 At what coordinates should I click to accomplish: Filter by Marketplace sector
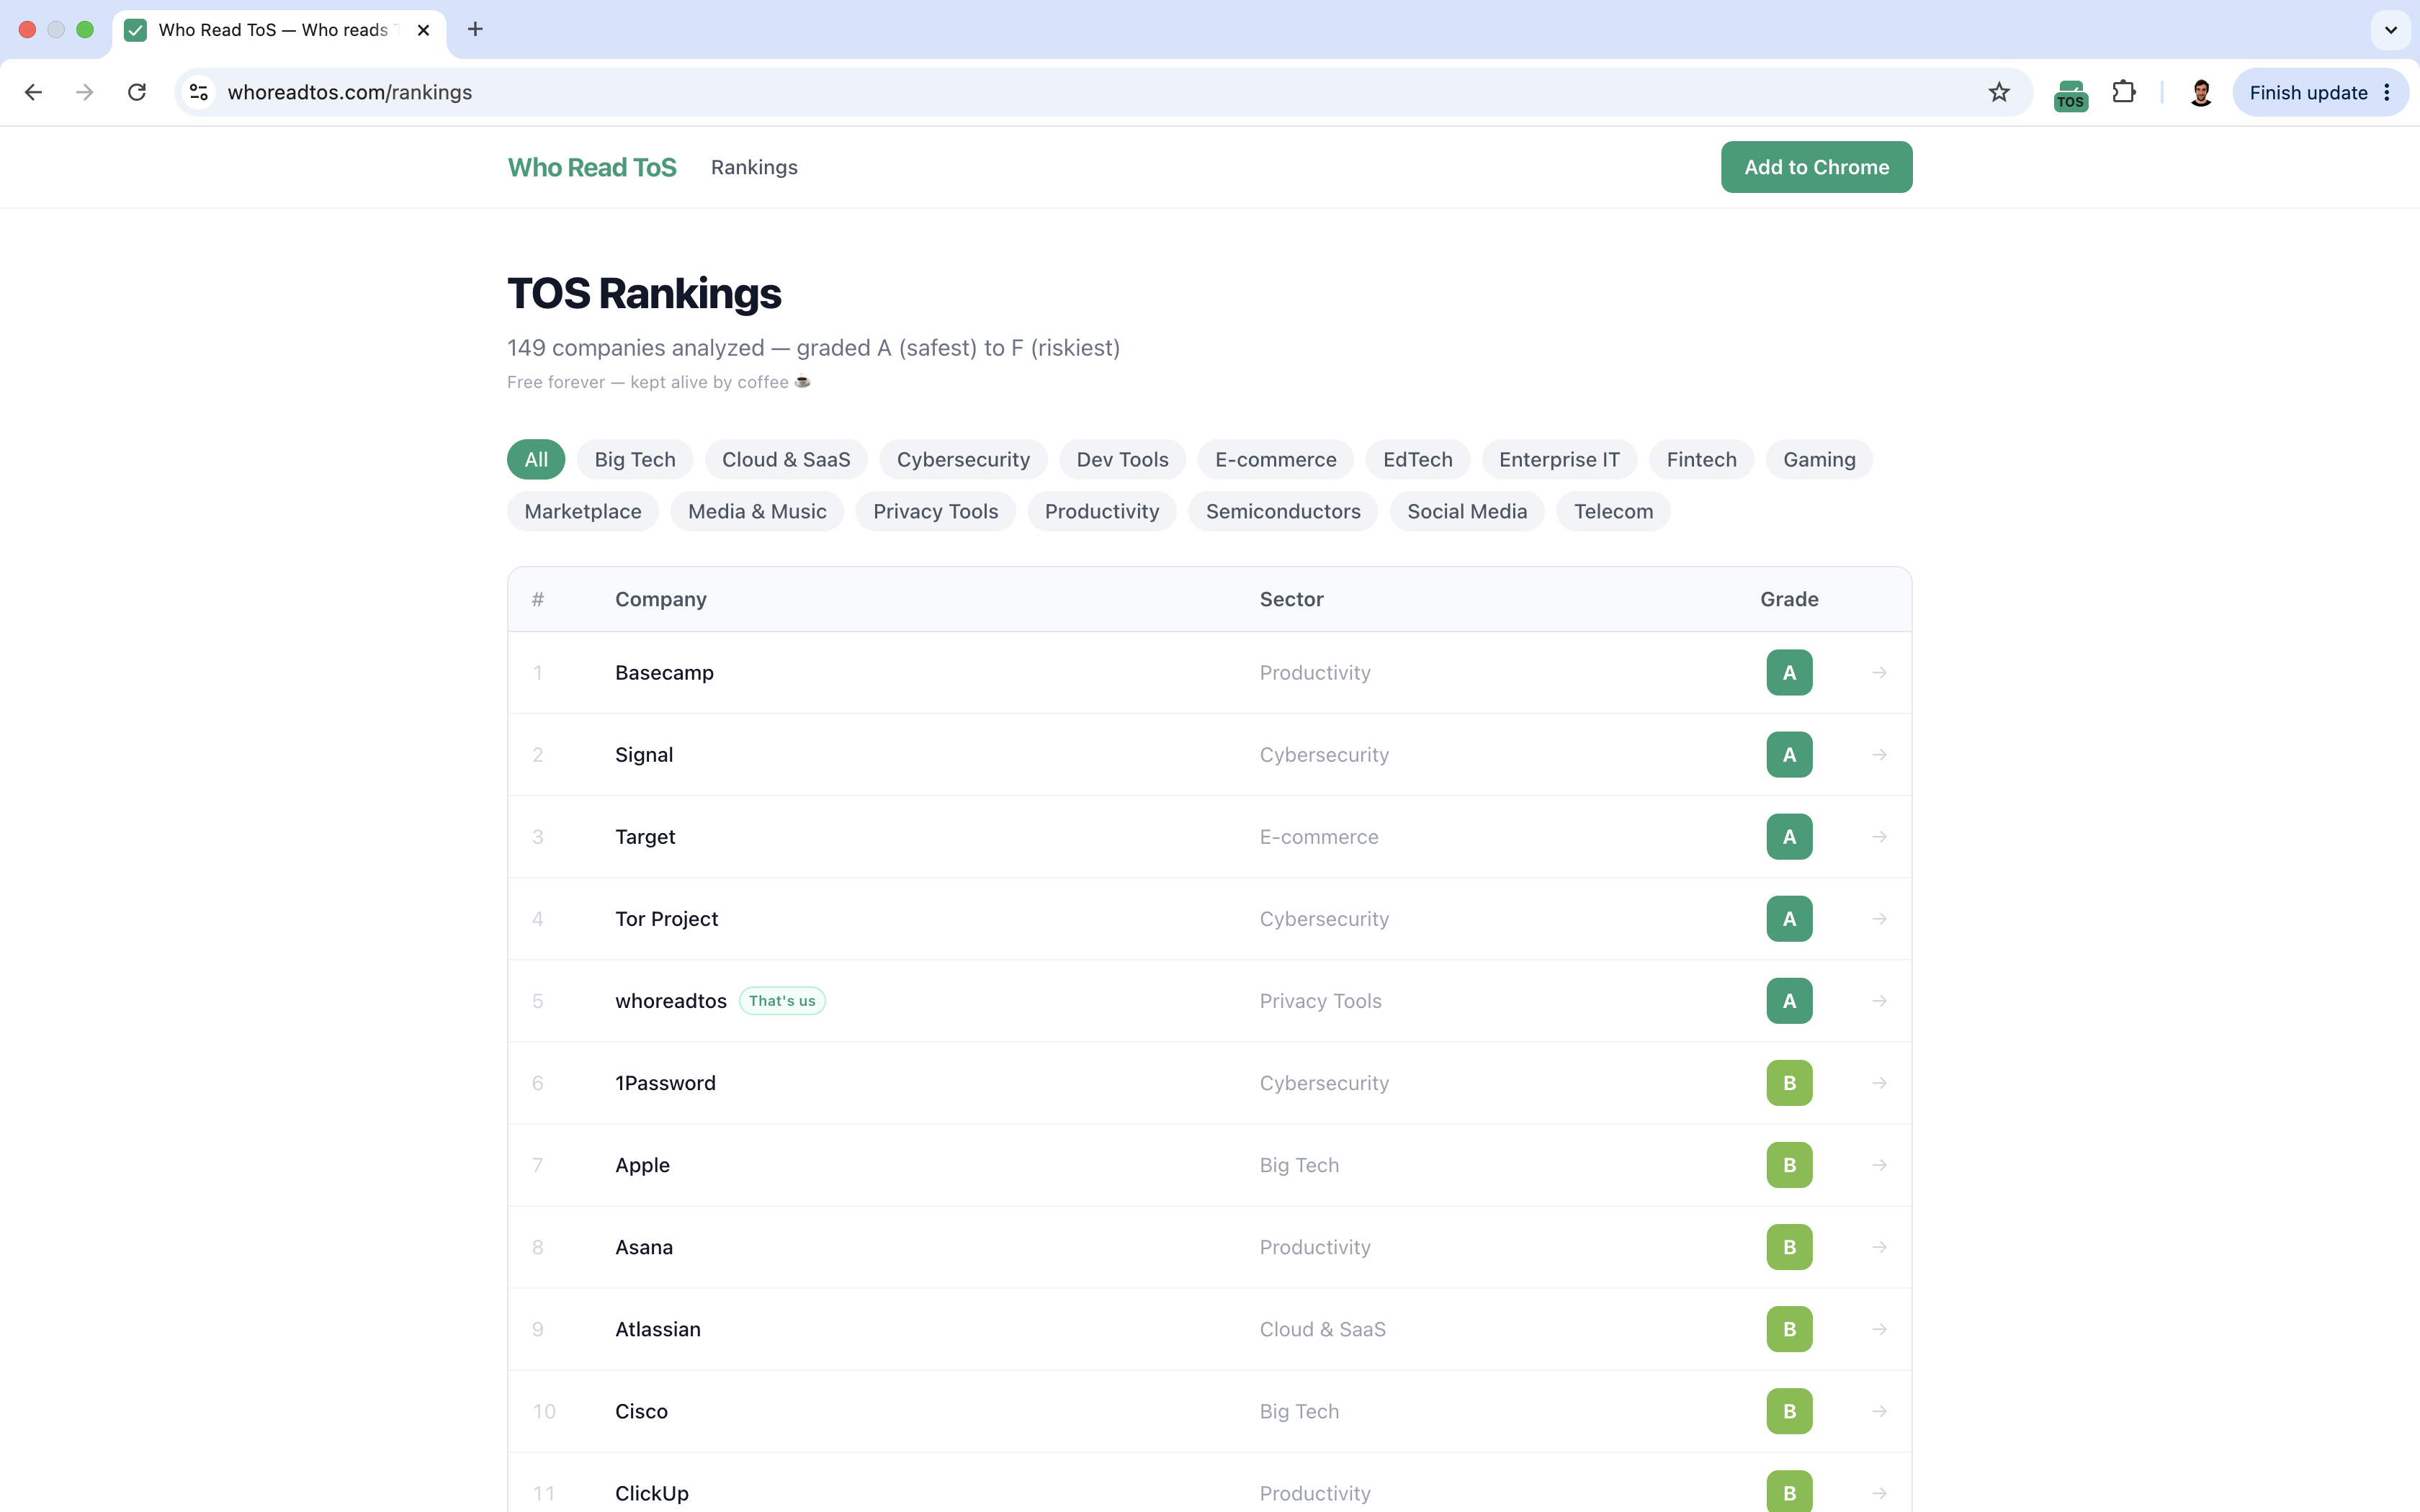point(583,511)
